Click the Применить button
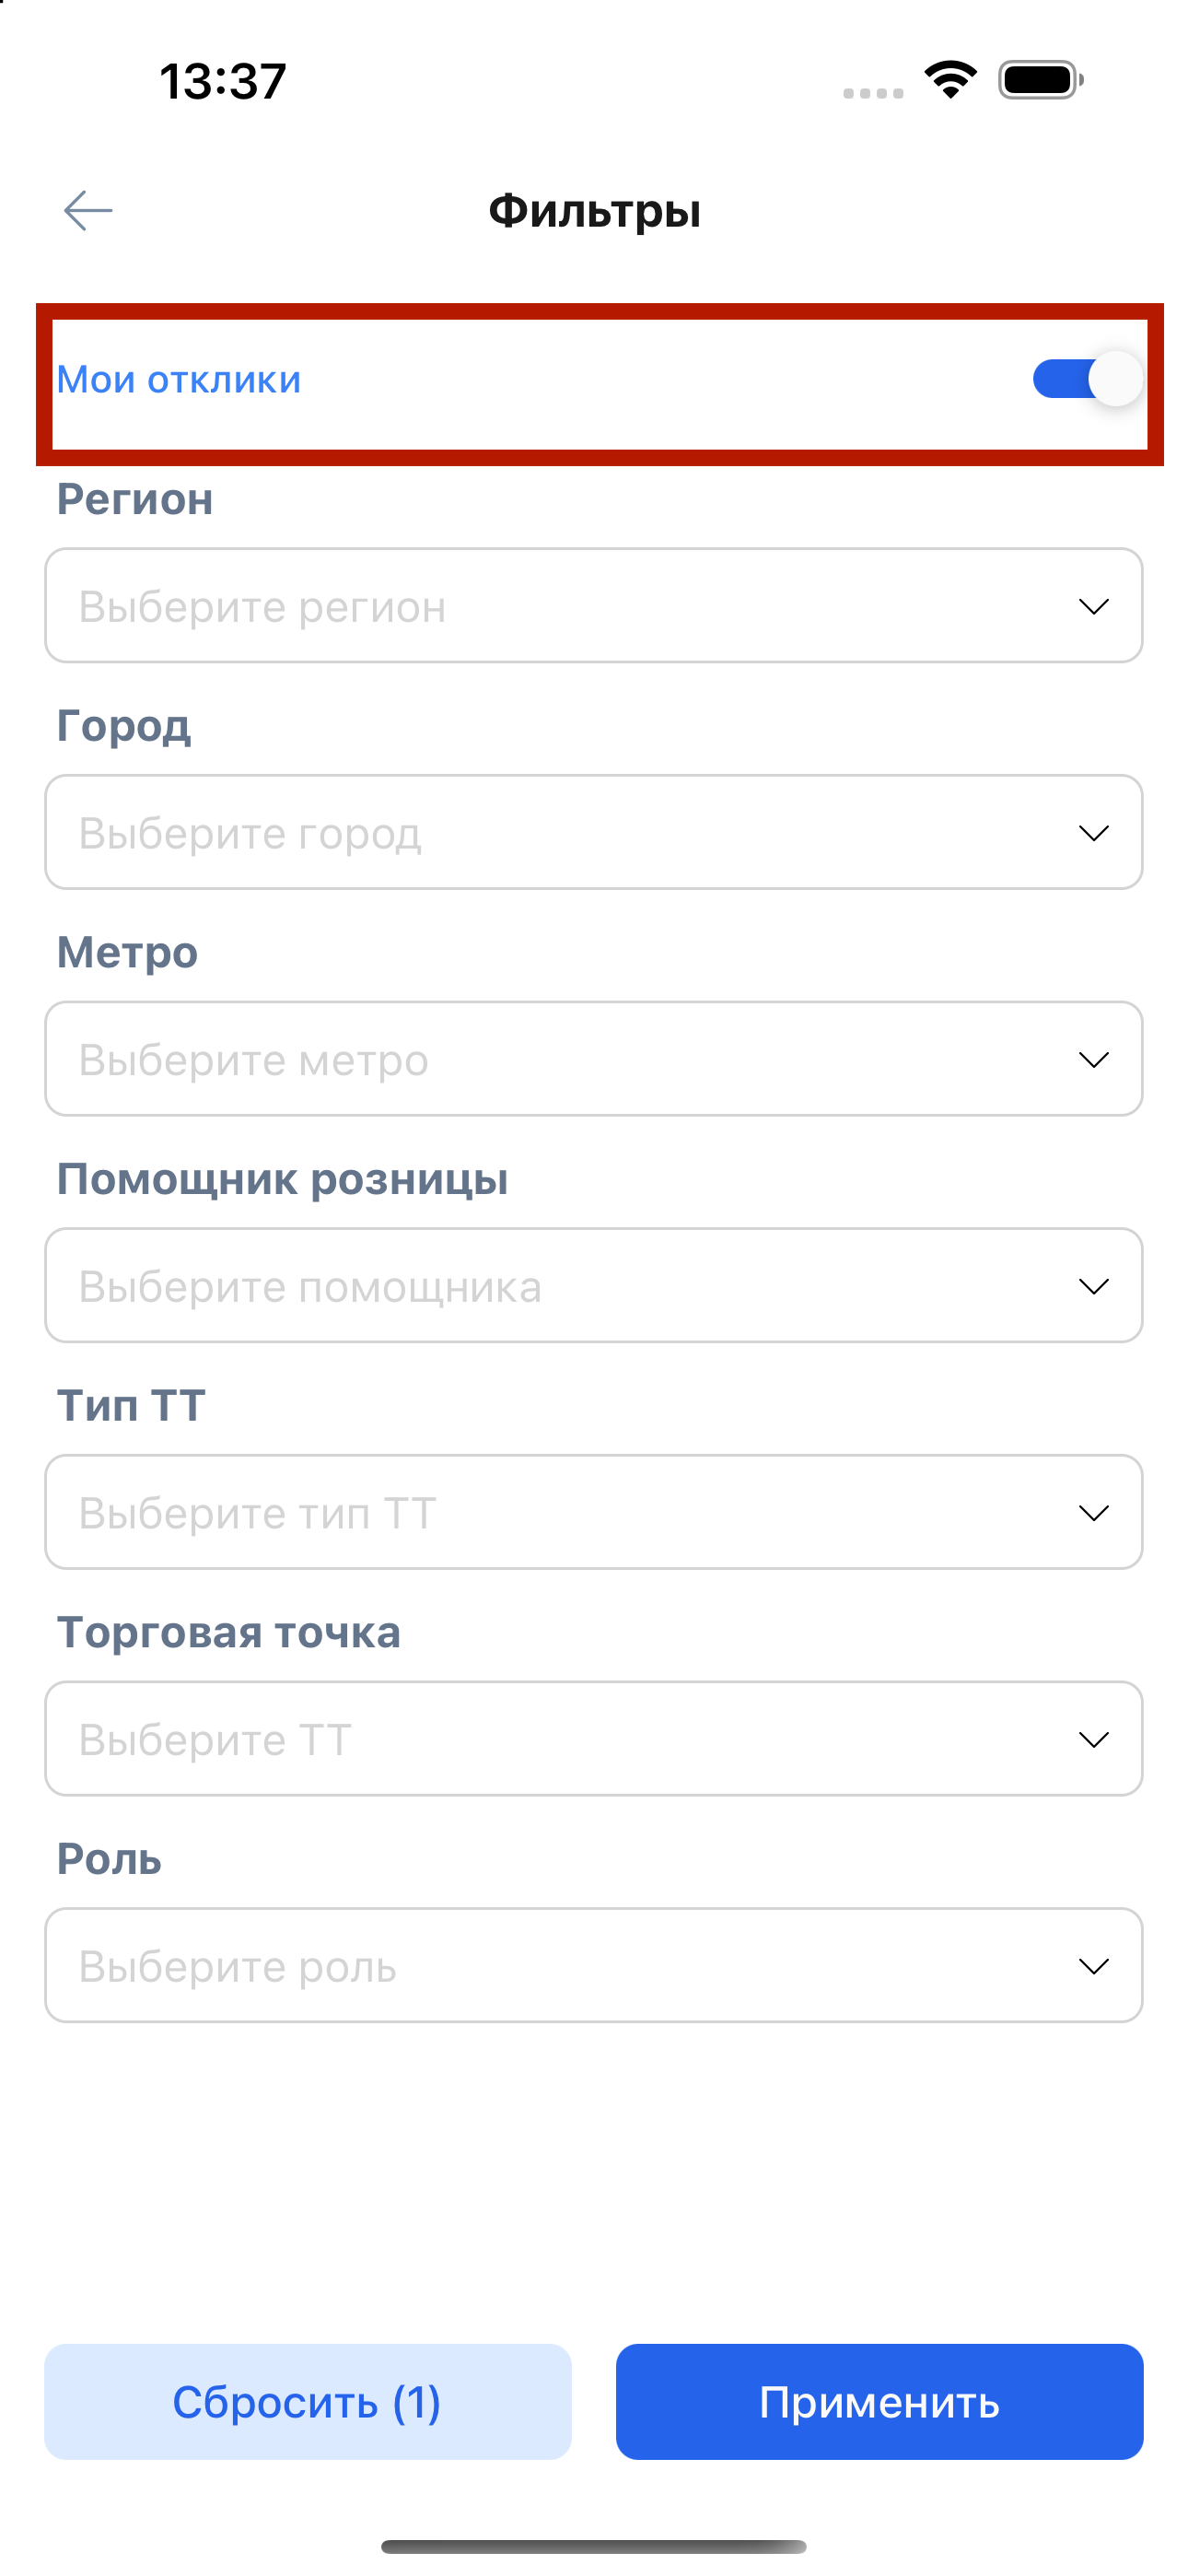 [880, 2402]
